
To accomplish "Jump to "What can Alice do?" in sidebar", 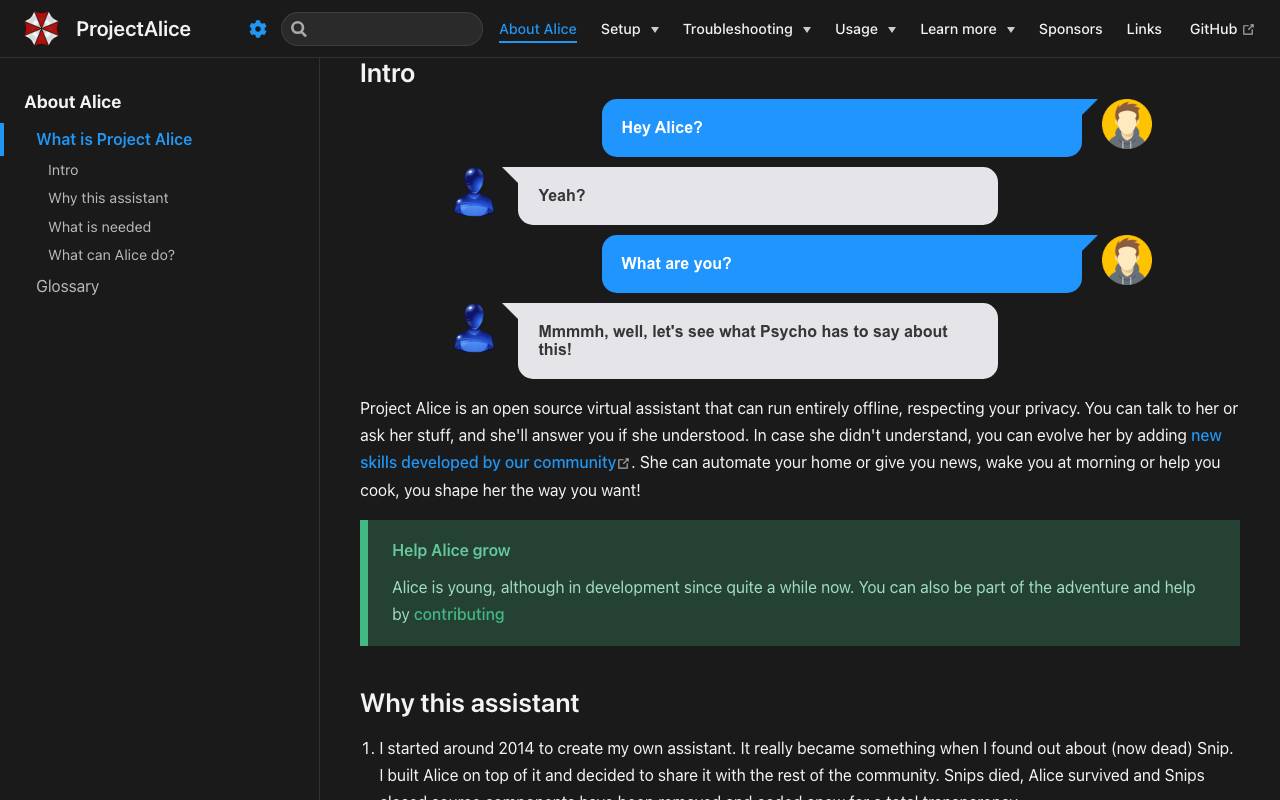I will point(111,255).
